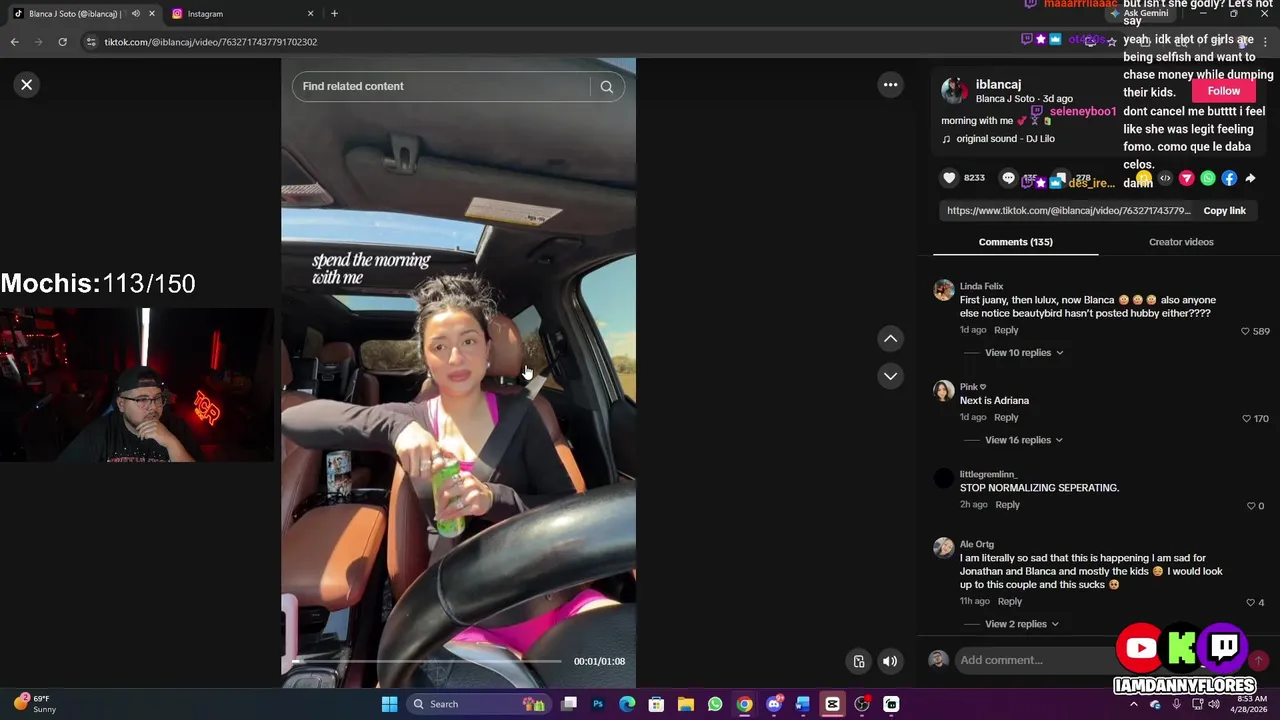
Task: Click the search magnifier in Find related content
Action: 606,87
